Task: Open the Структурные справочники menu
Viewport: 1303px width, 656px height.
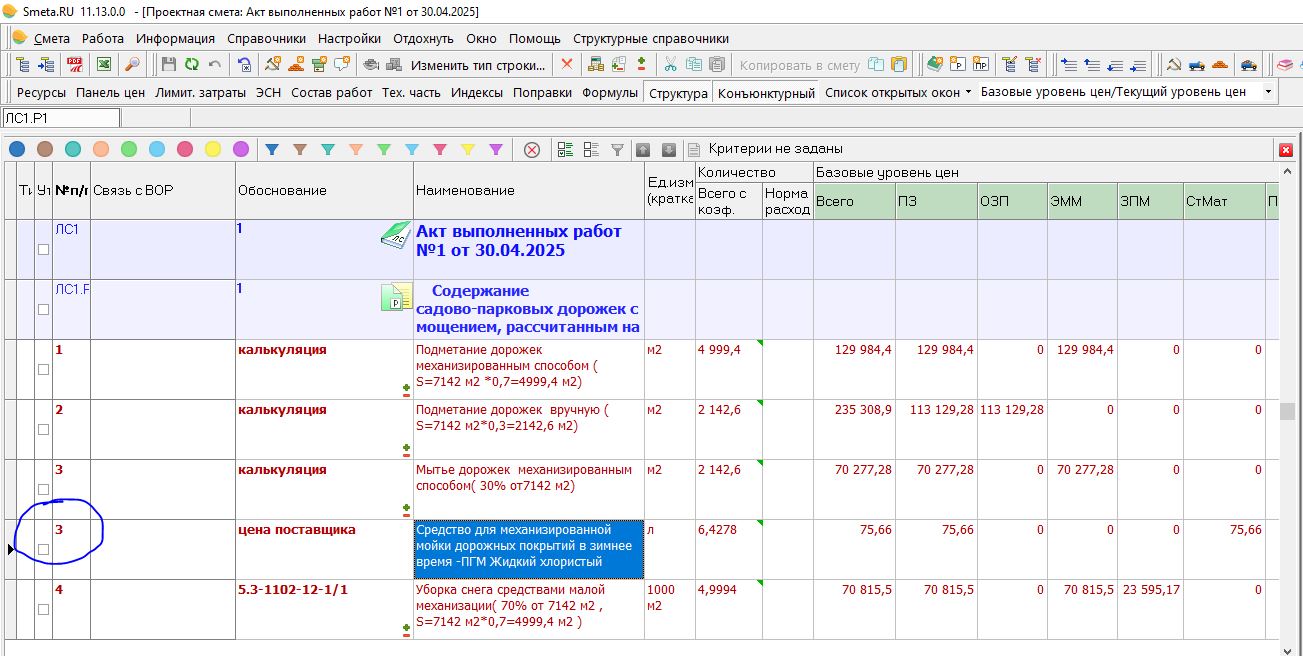Action: 651,38
